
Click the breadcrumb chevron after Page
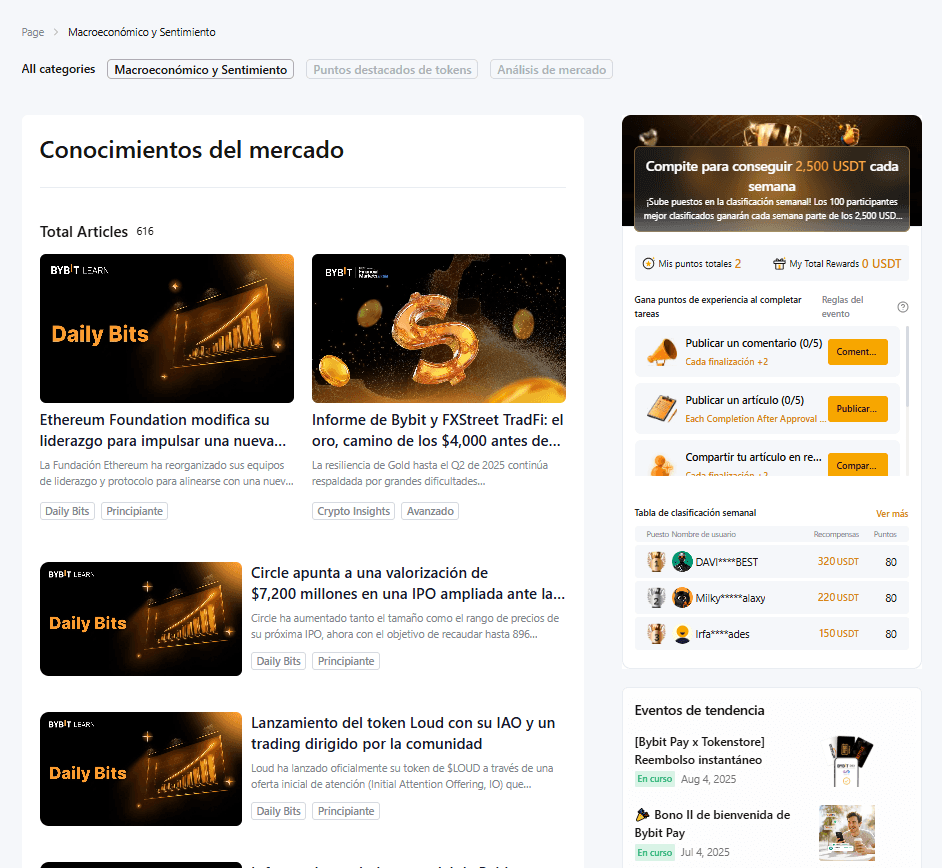[x=56, y=32]
